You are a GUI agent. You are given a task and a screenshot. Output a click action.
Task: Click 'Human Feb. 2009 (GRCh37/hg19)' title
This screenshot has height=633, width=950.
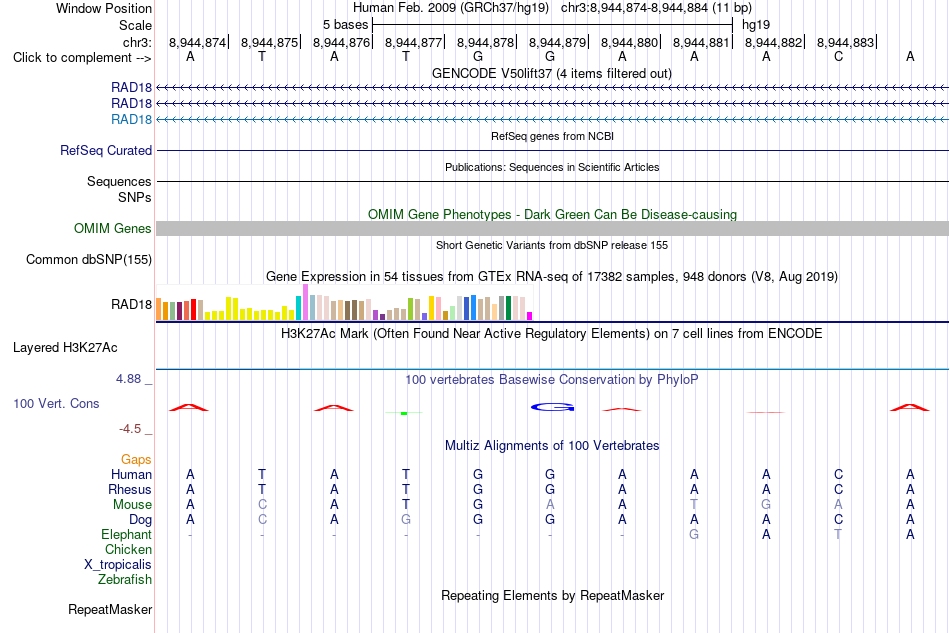point(451,8)
